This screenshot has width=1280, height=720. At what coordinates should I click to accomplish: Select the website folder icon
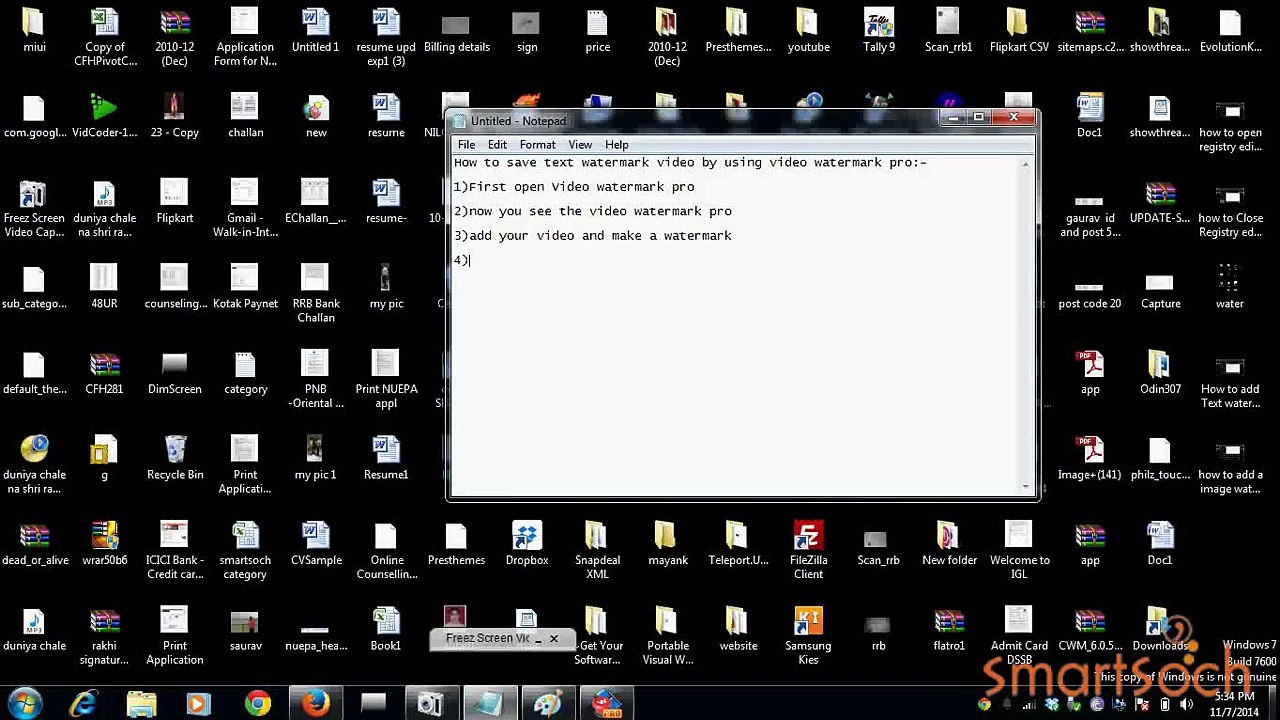point(738,629)
